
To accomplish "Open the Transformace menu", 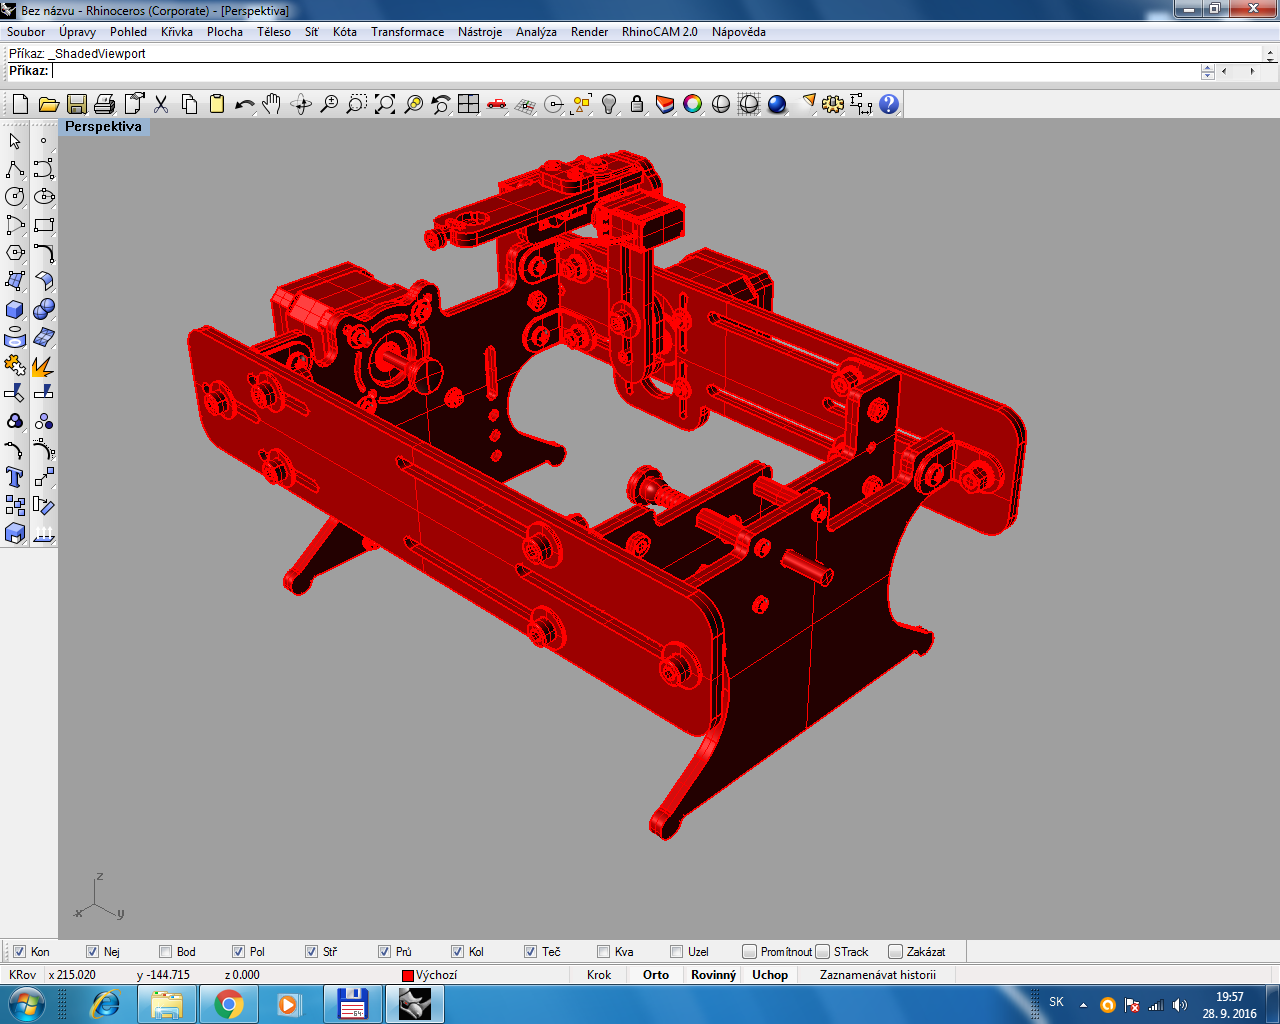I will click(x=407, y=32).
